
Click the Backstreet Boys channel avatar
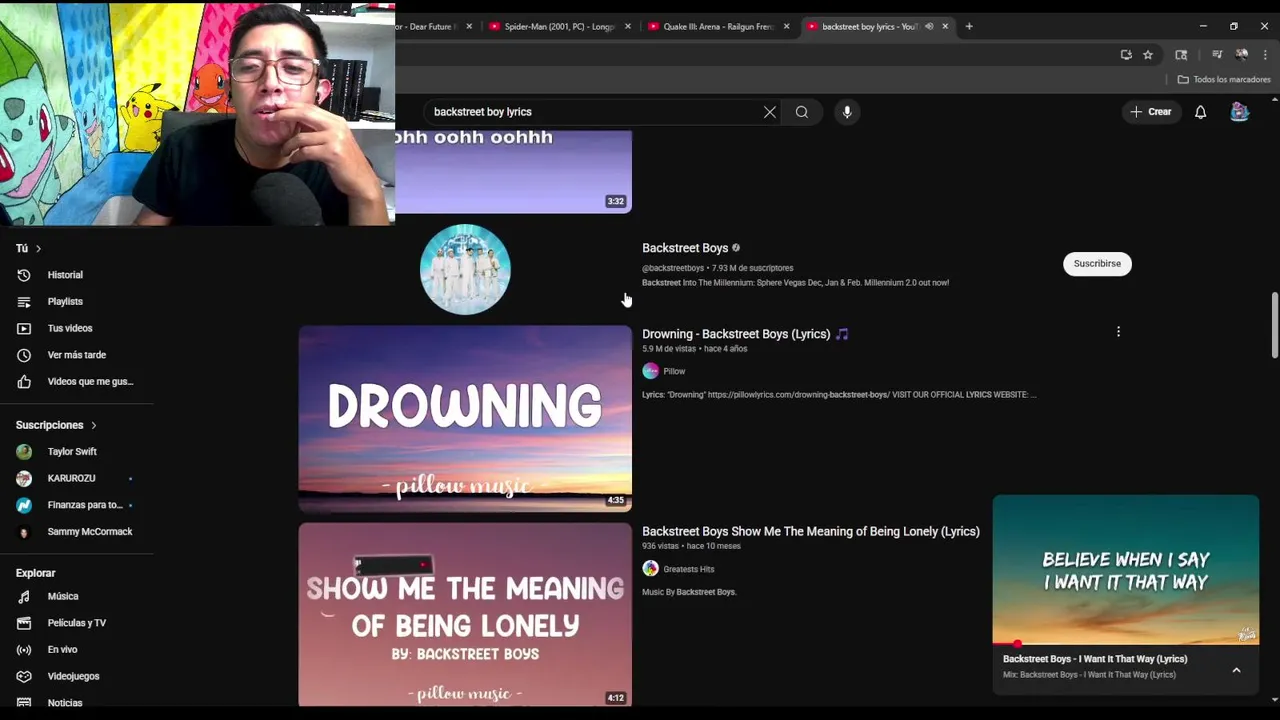pyautogui.click(x=465, y=269)
